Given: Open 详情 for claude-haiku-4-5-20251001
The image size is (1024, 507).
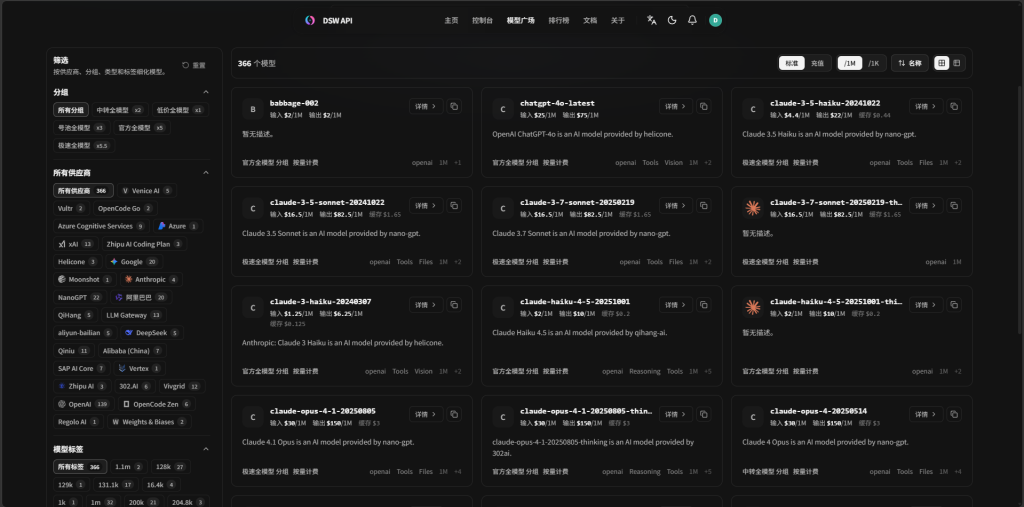Looking at the screenshot, I should coord(676,304).
